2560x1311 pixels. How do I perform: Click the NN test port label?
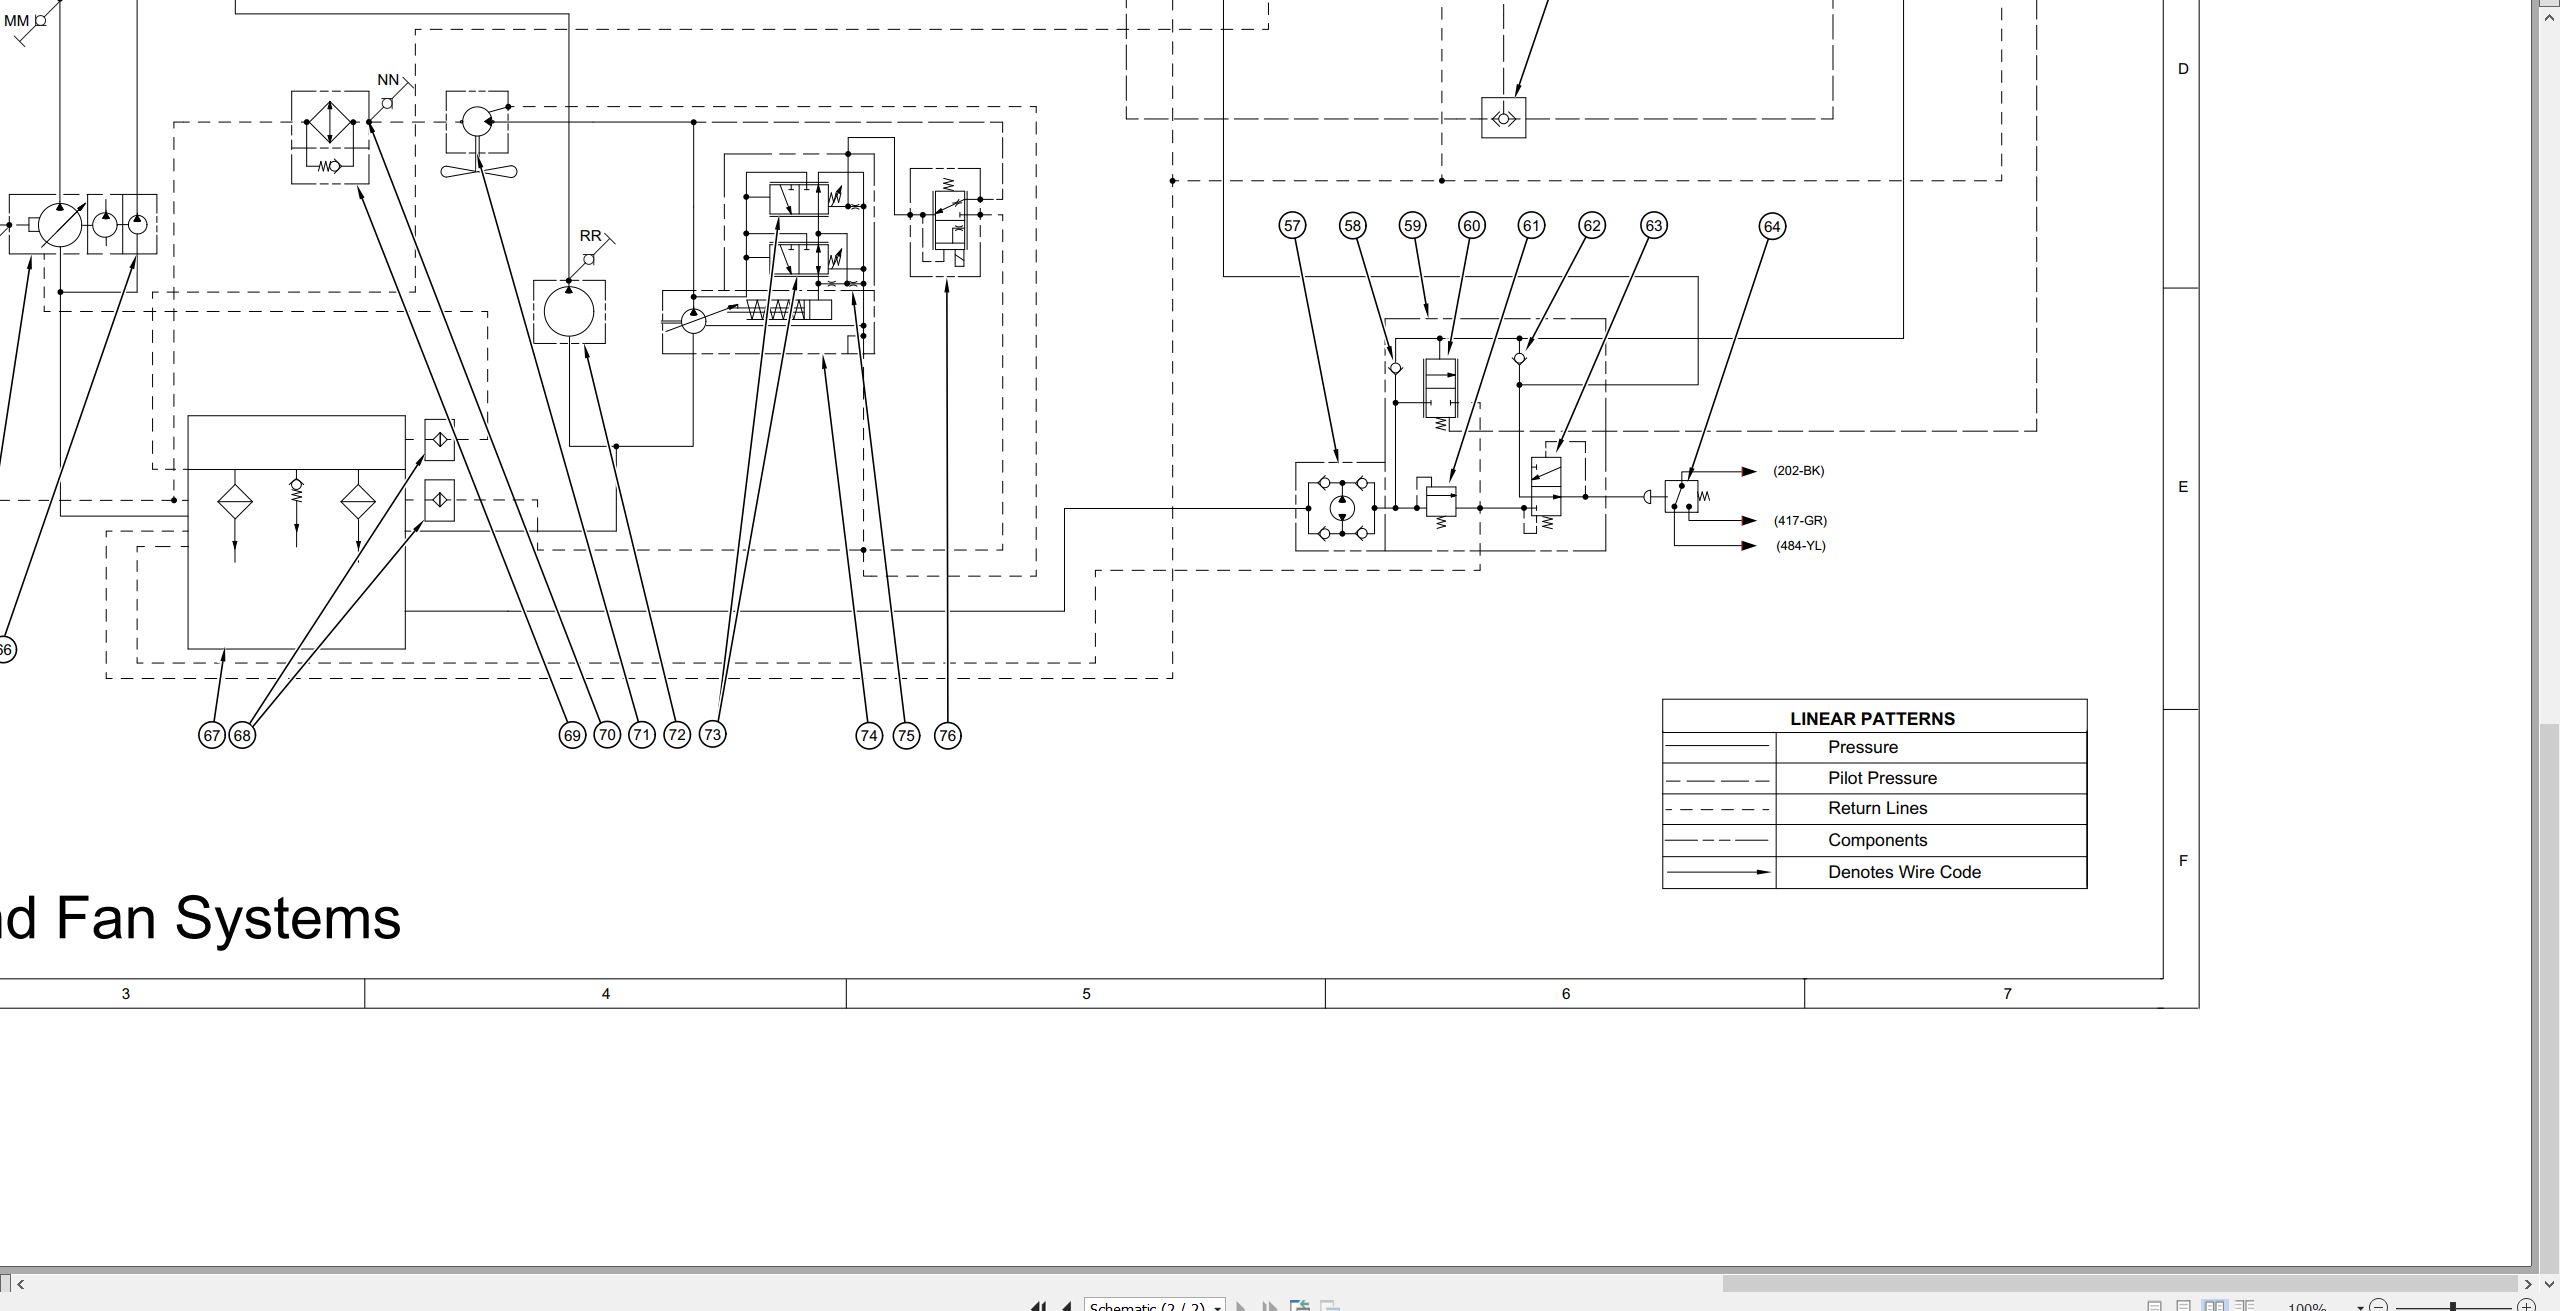(x=388, y=80)
